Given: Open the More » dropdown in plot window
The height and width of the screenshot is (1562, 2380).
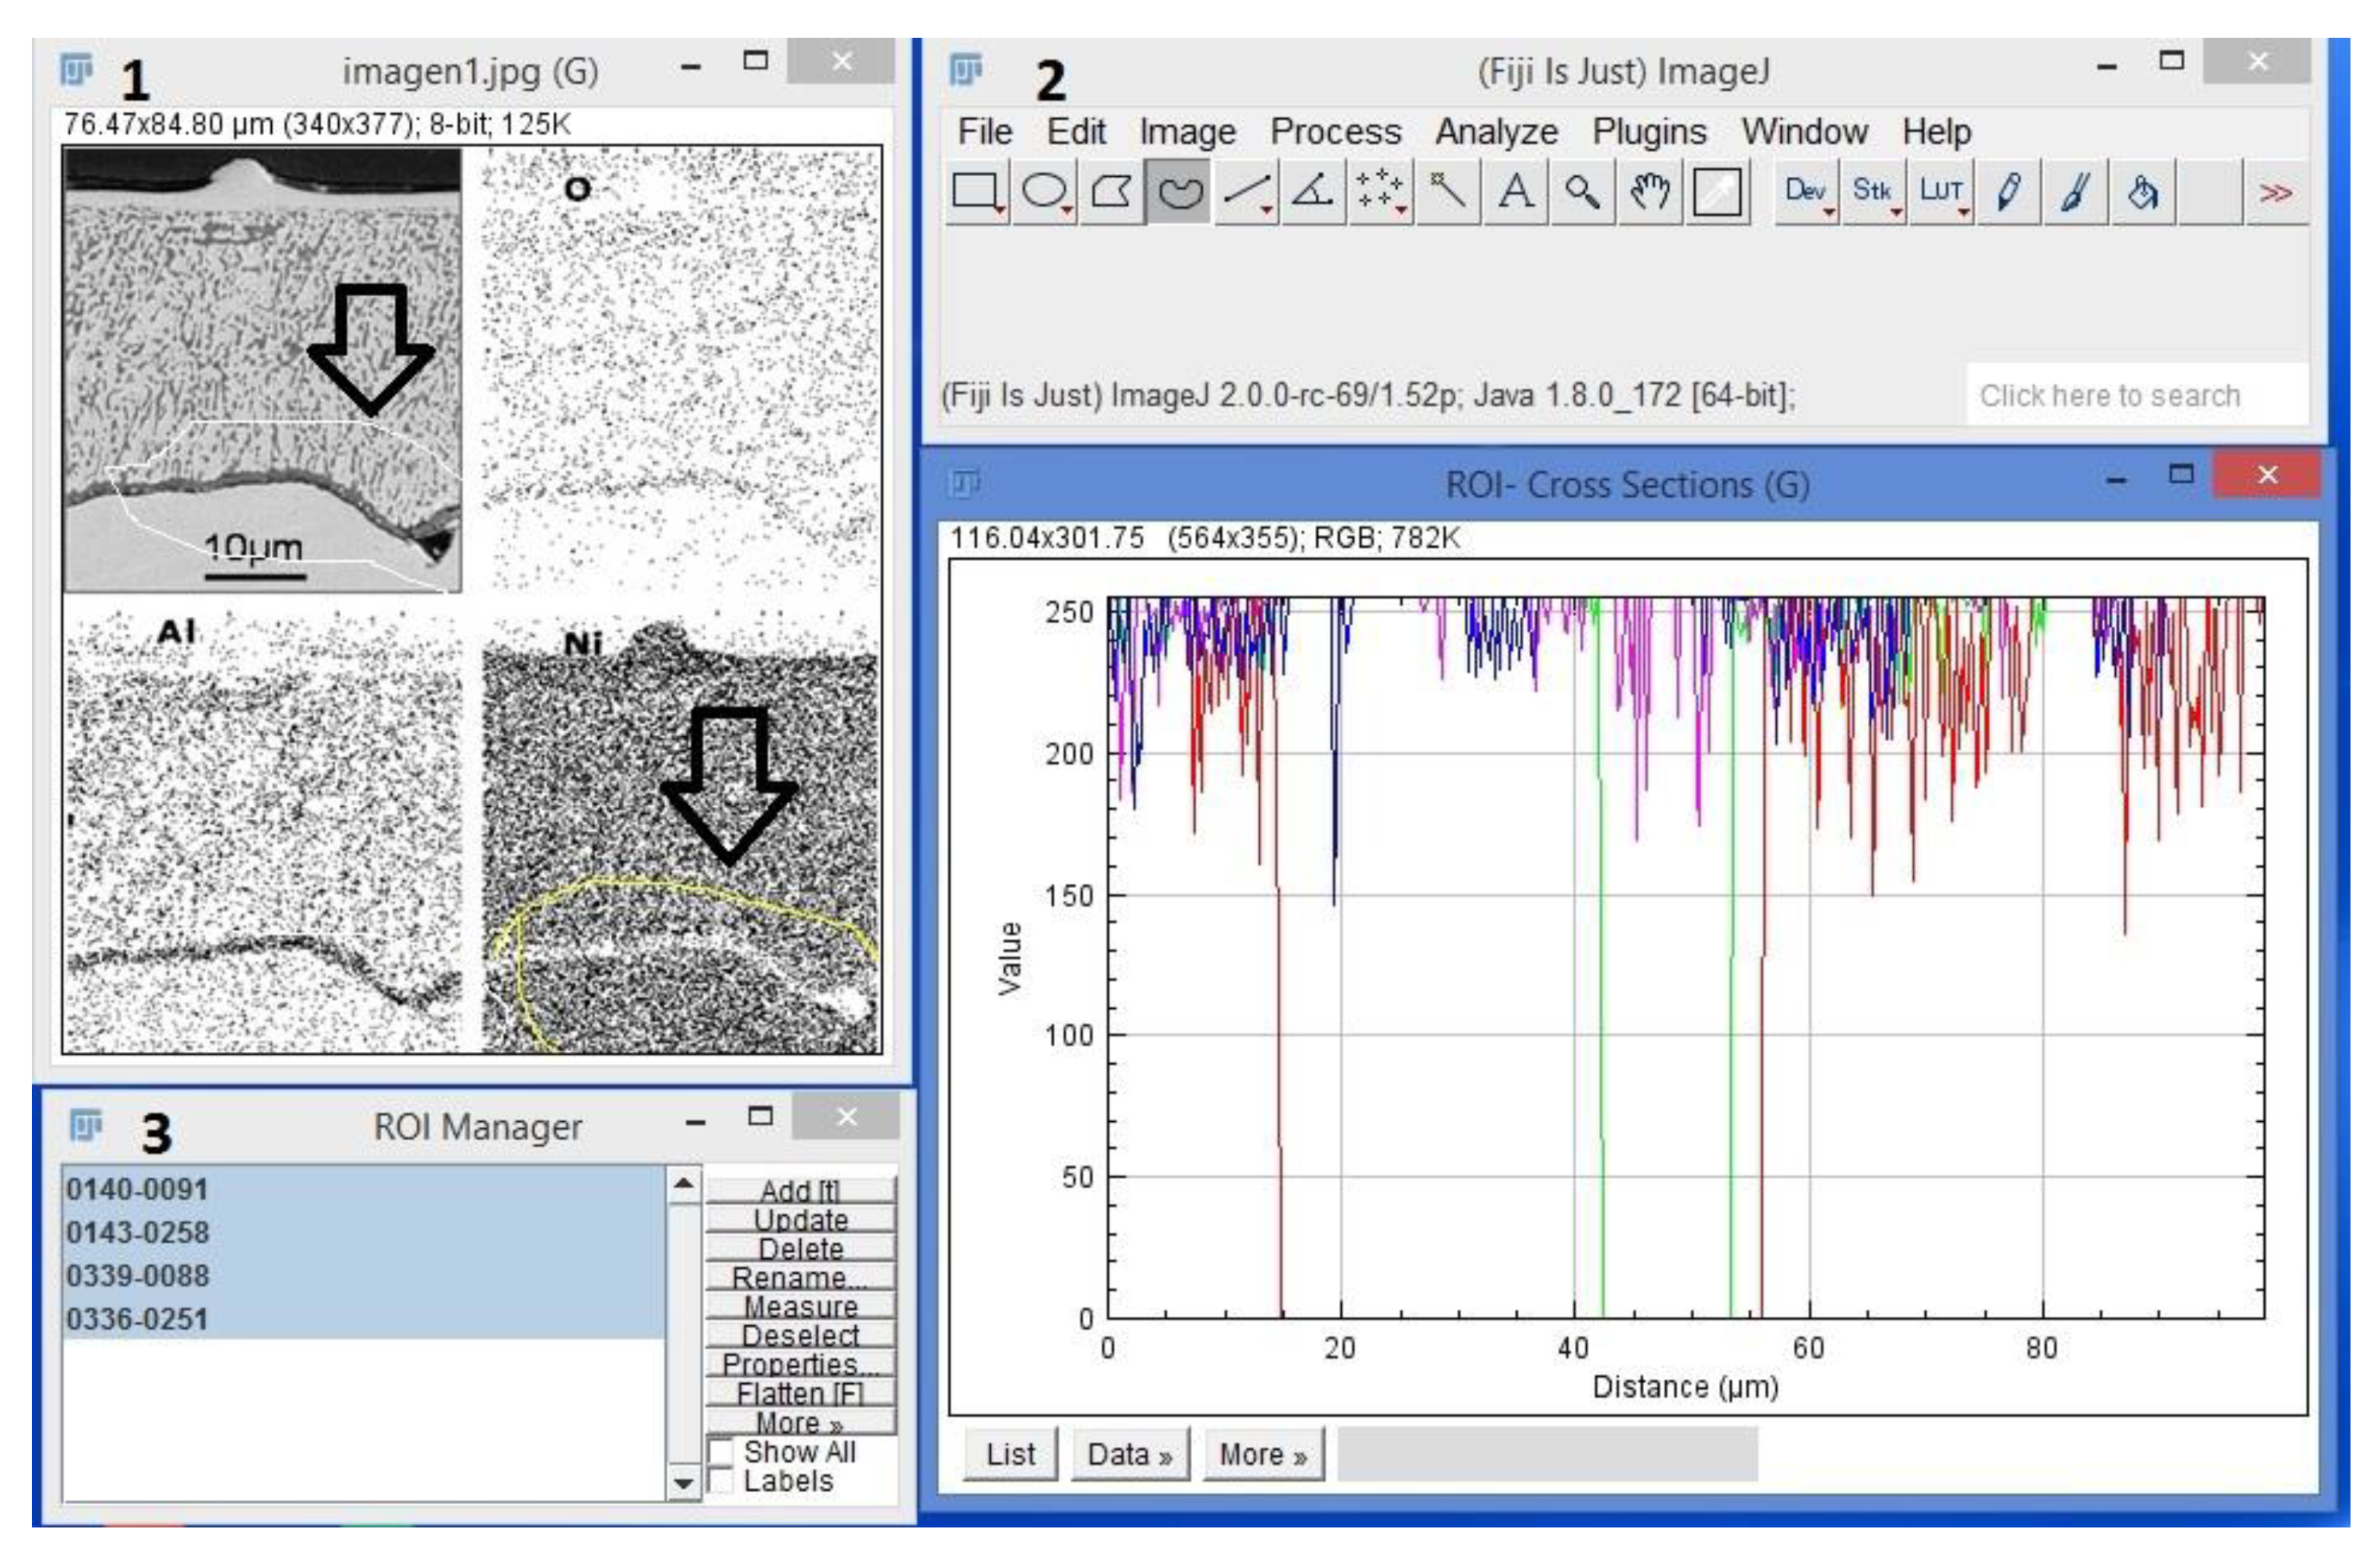Looking at the screenshot, I should click(1263, 1454).
